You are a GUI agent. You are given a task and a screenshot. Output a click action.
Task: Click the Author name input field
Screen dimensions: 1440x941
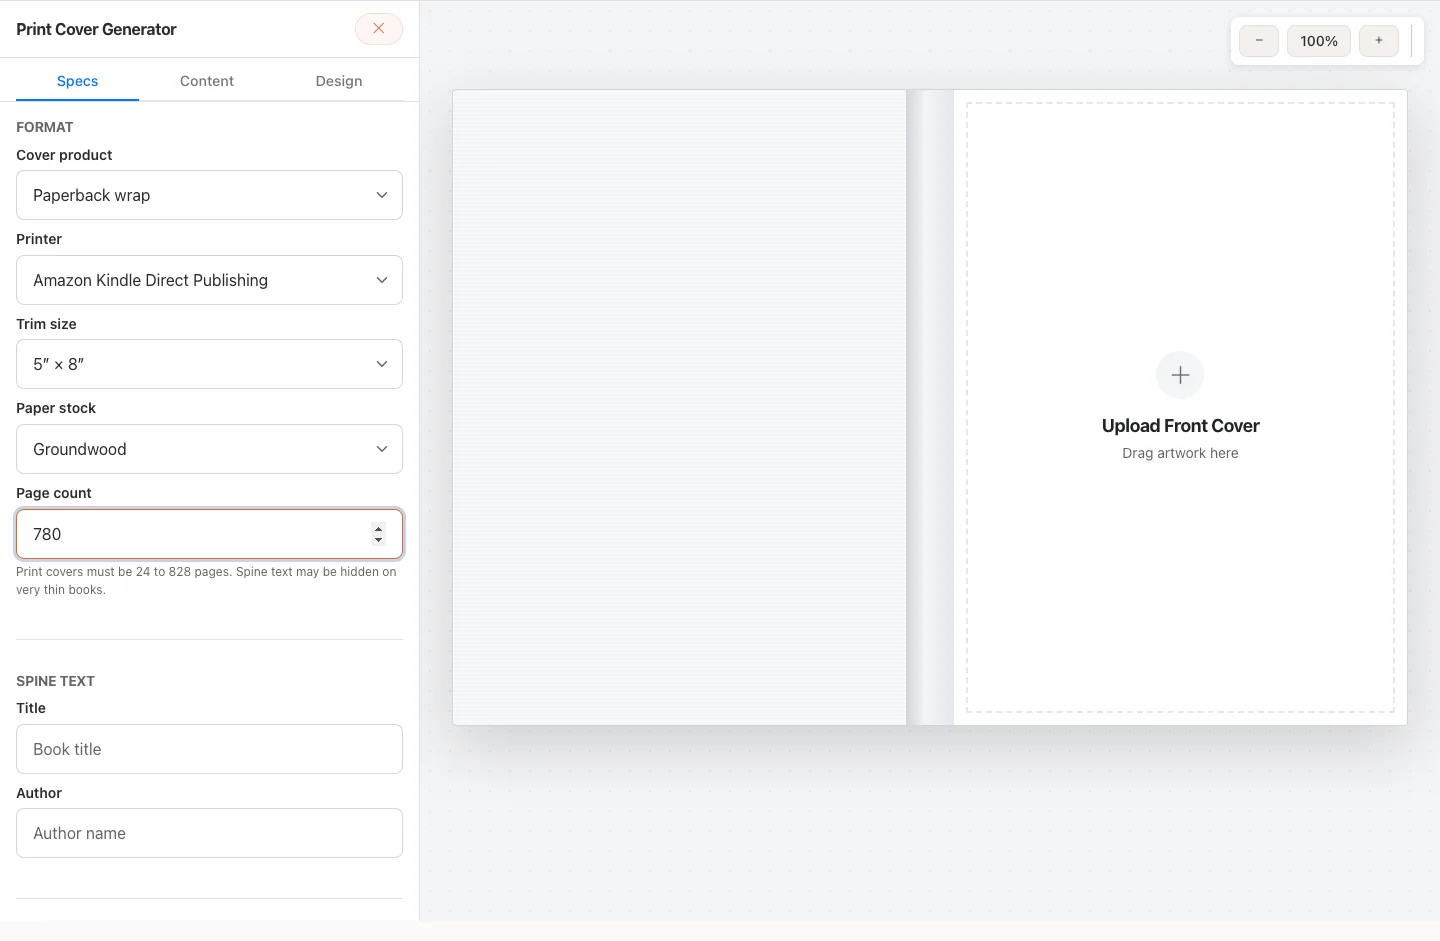[209, 833]
